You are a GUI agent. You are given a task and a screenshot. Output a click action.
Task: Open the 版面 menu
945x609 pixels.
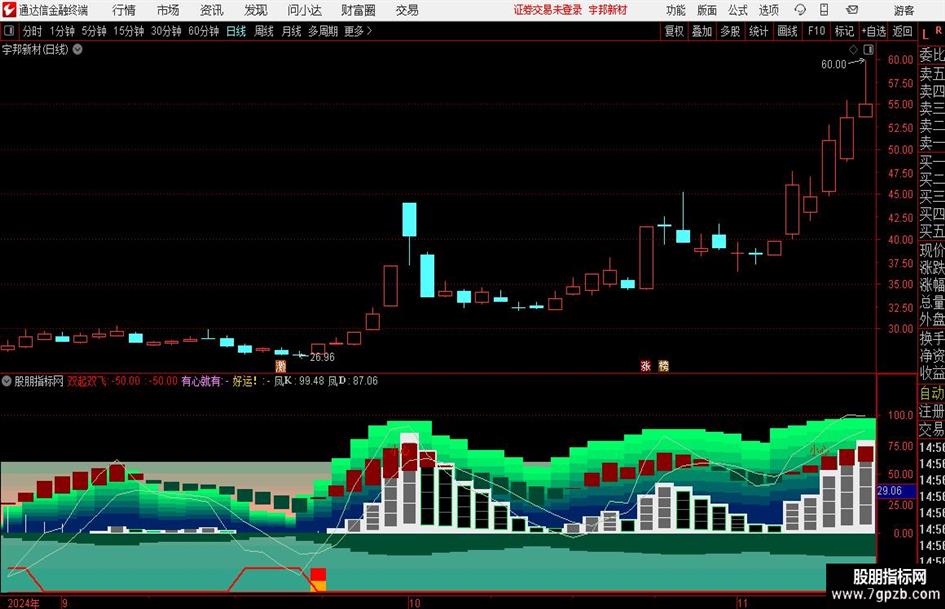[x=706, y=10]
